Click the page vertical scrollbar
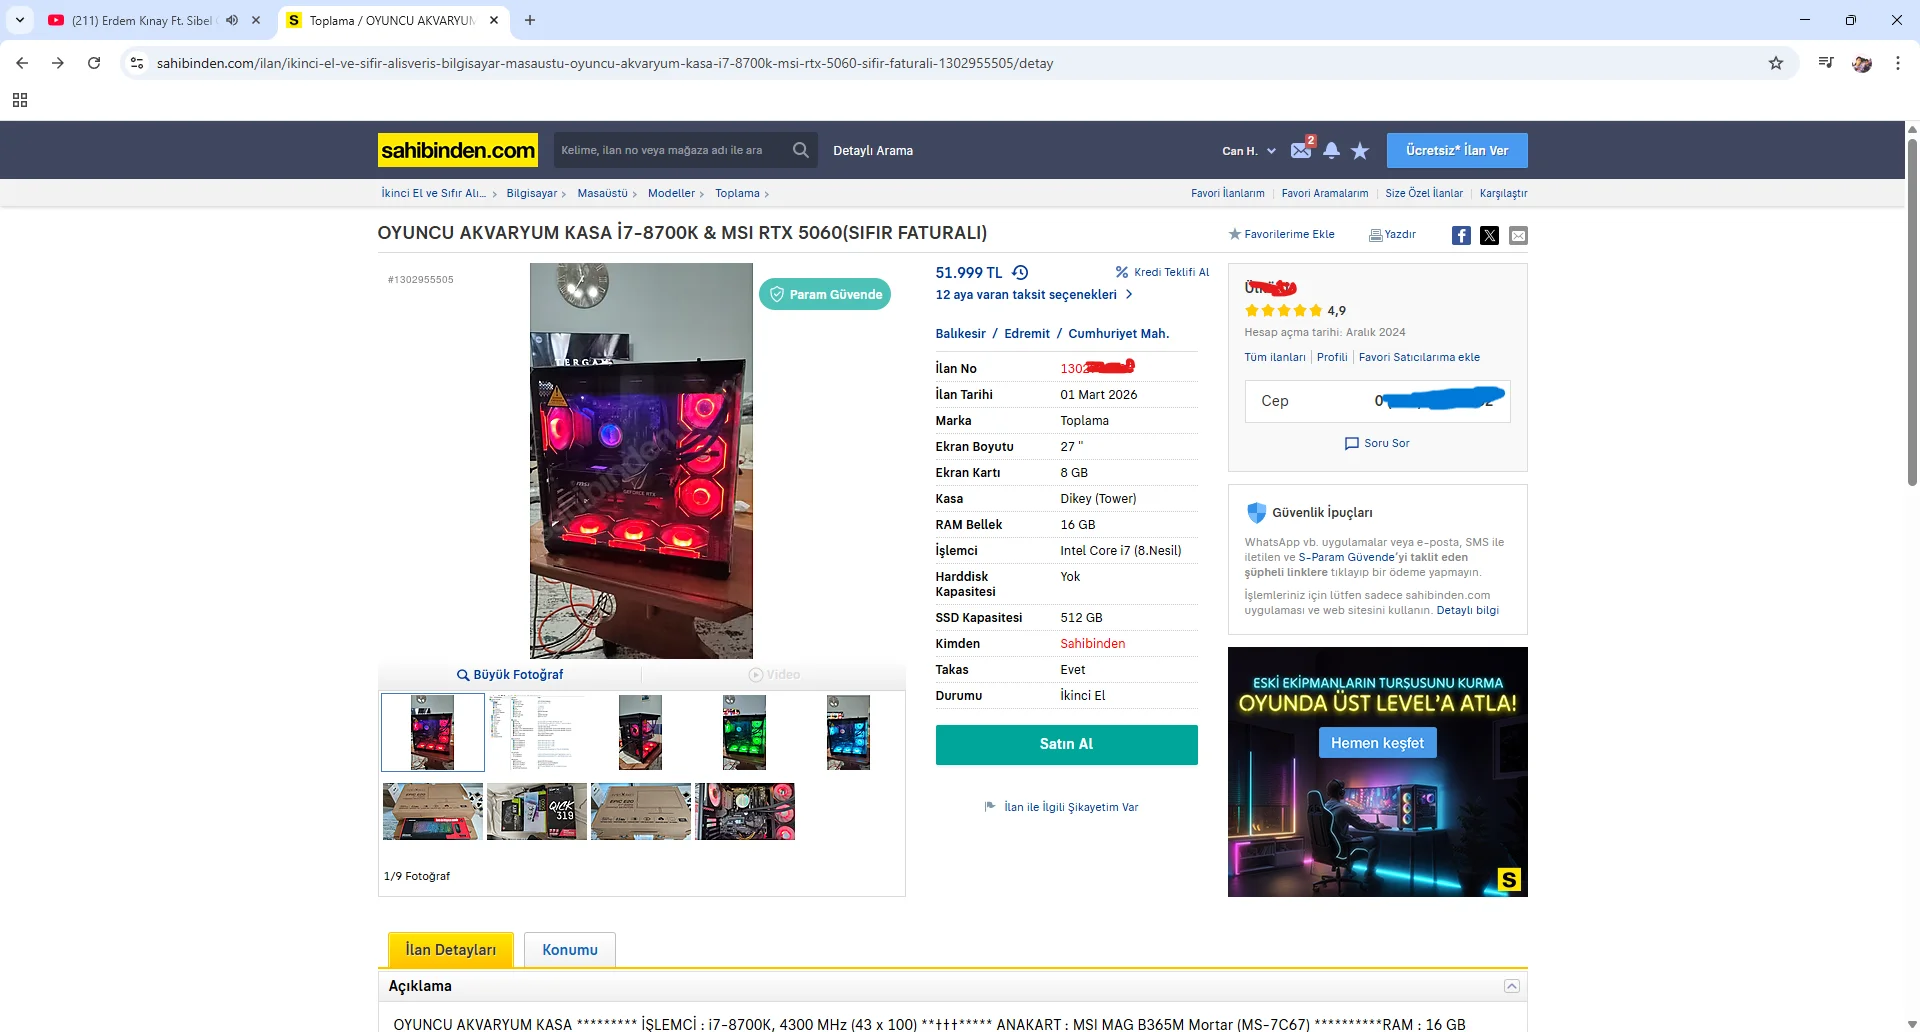The image size is (1920, 1032). pyautogui.click(x=1912, y=312)
